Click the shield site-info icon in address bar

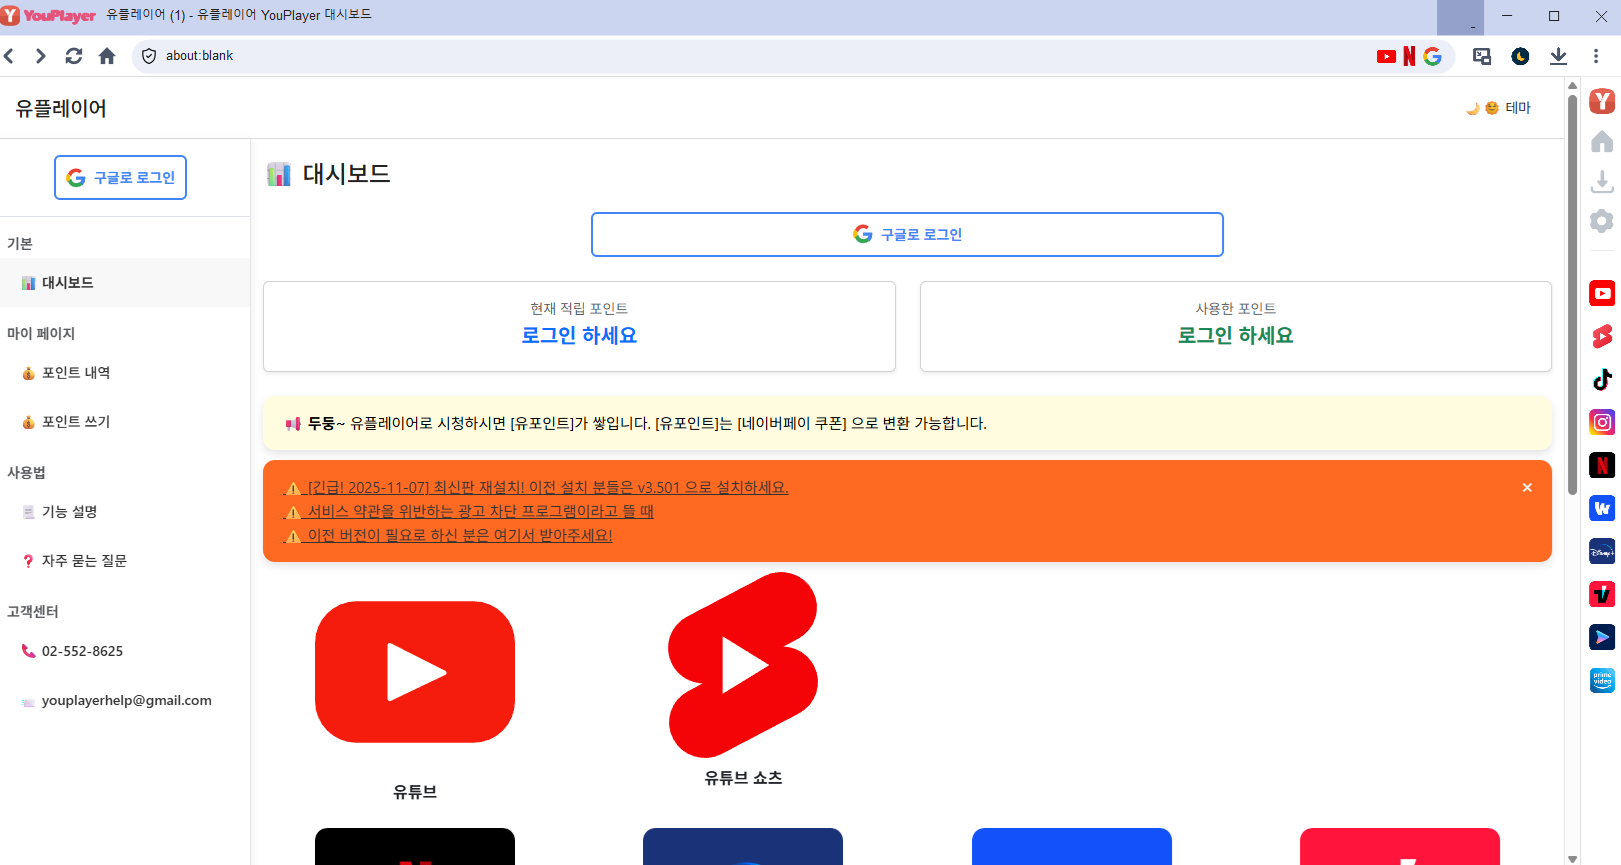(x=149, y=56)
